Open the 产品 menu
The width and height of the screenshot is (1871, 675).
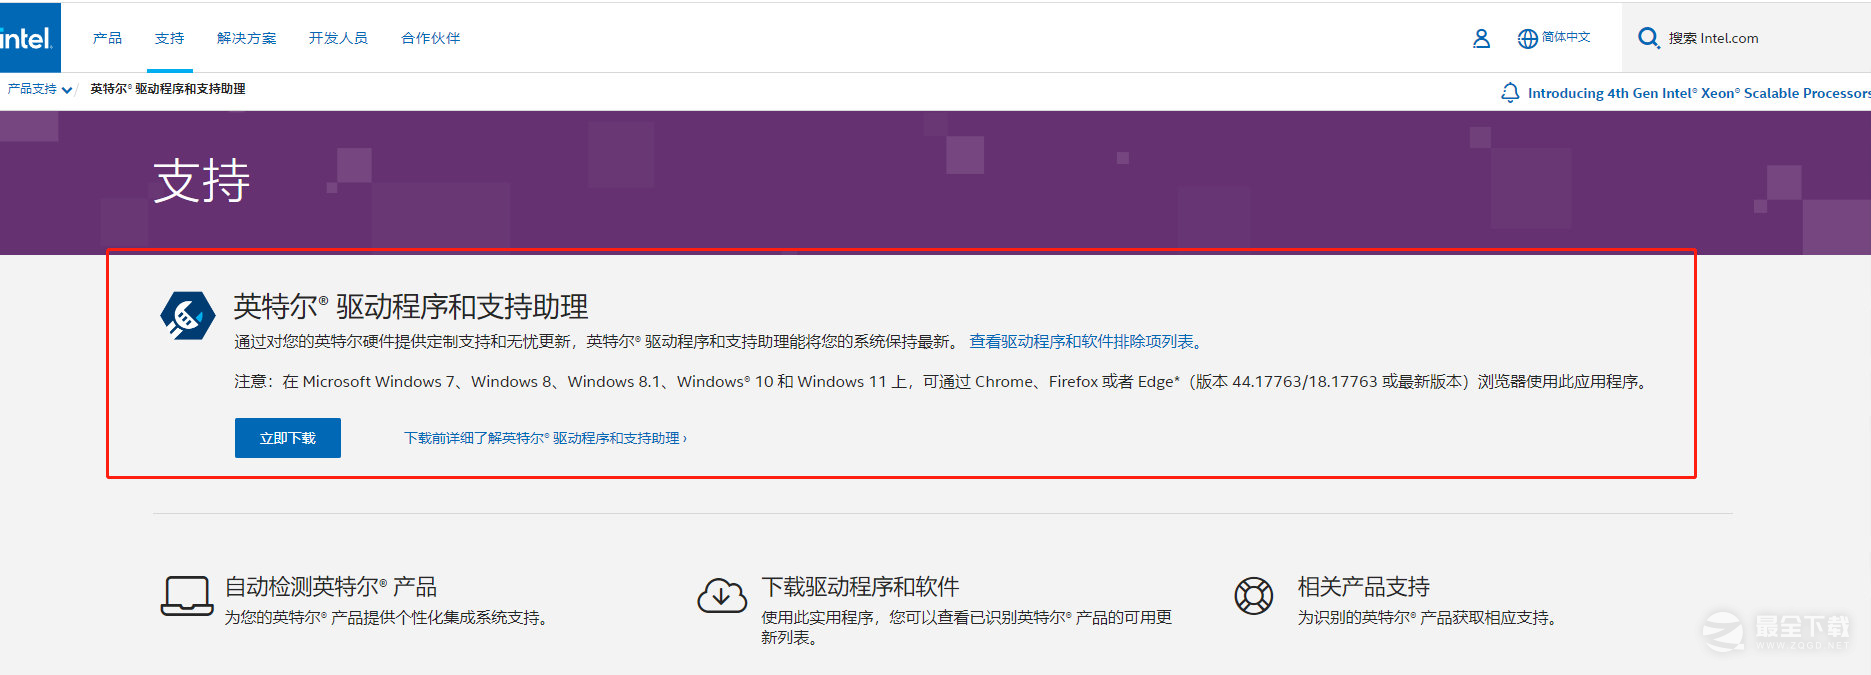pos(107,38)
